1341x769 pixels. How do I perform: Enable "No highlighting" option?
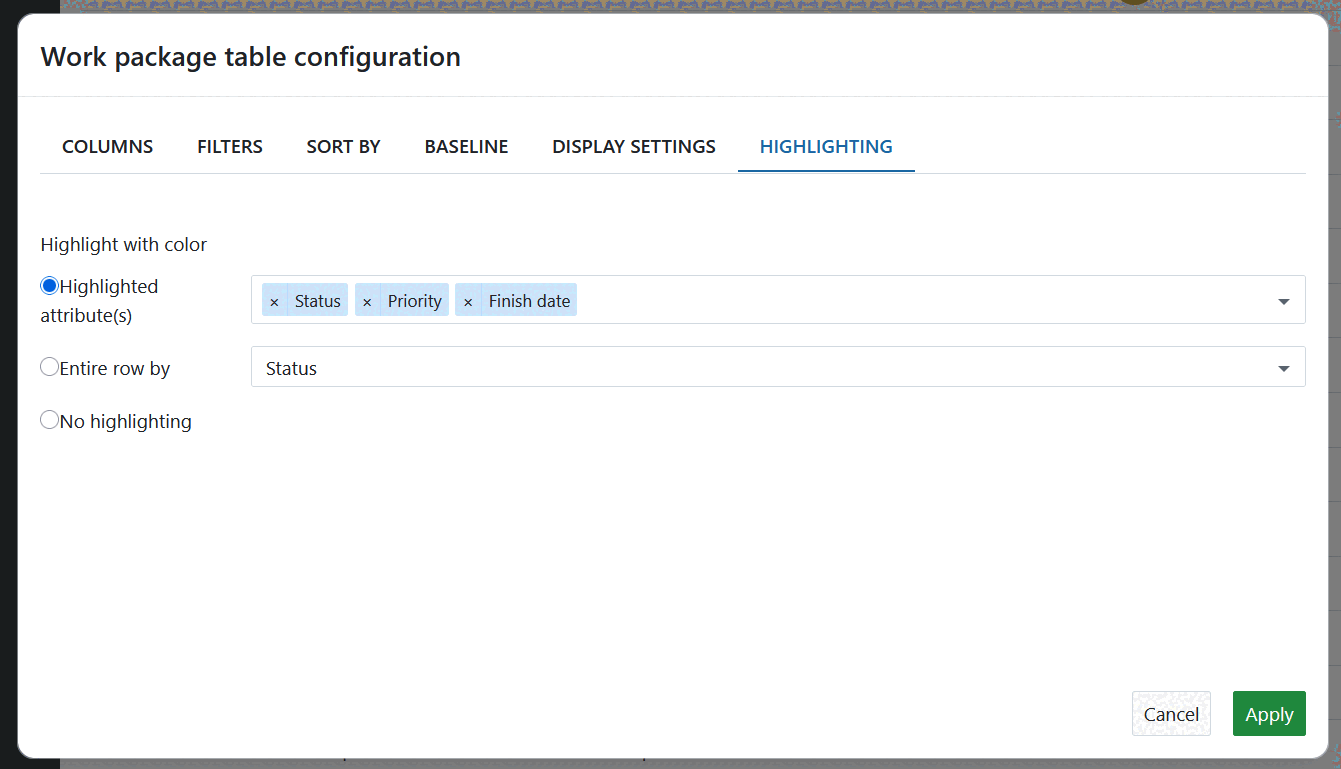coord(49,419)
